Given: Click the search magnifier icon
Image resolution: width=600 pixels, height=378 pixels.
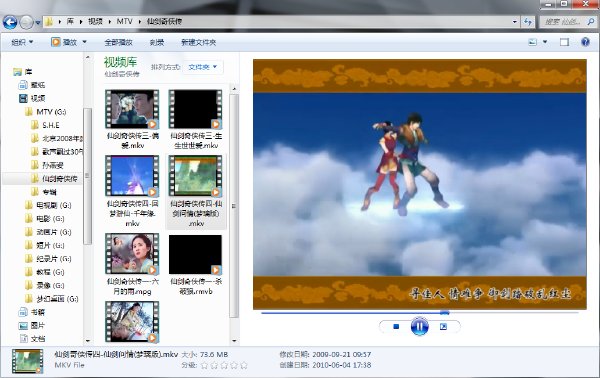Looking at the screenshot, I should point(590,22).
